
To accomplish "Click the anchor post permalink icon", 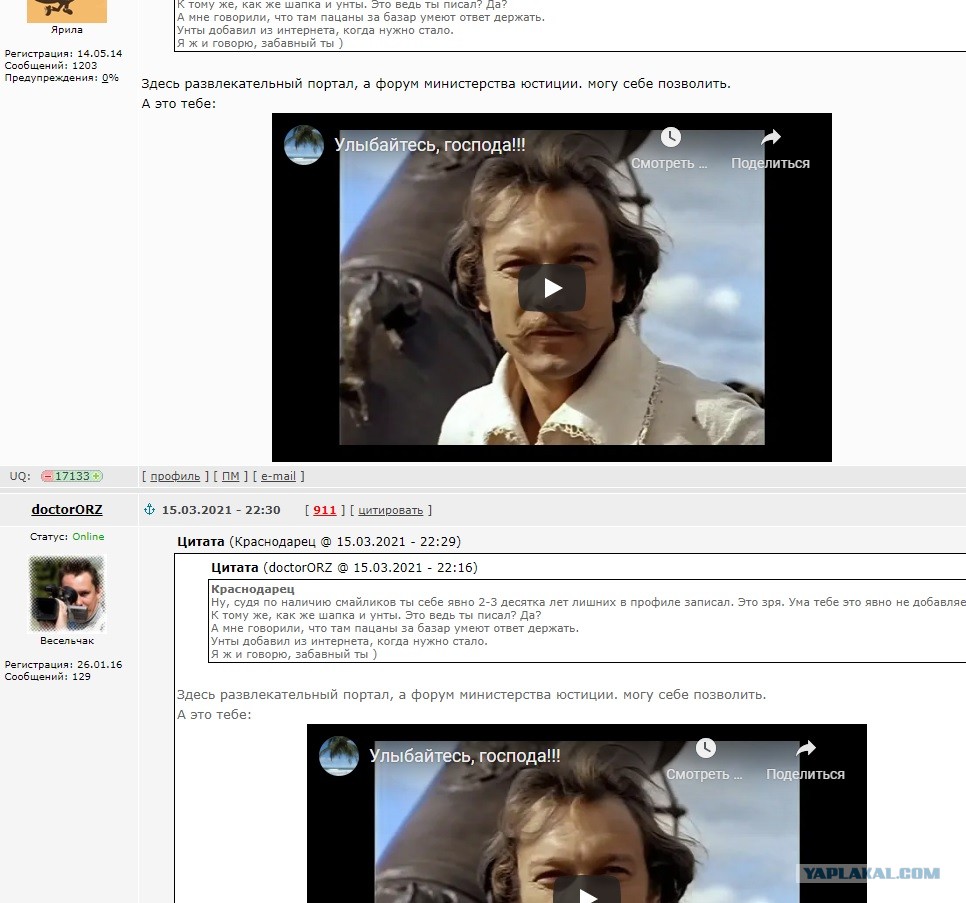I will (149, 509).
